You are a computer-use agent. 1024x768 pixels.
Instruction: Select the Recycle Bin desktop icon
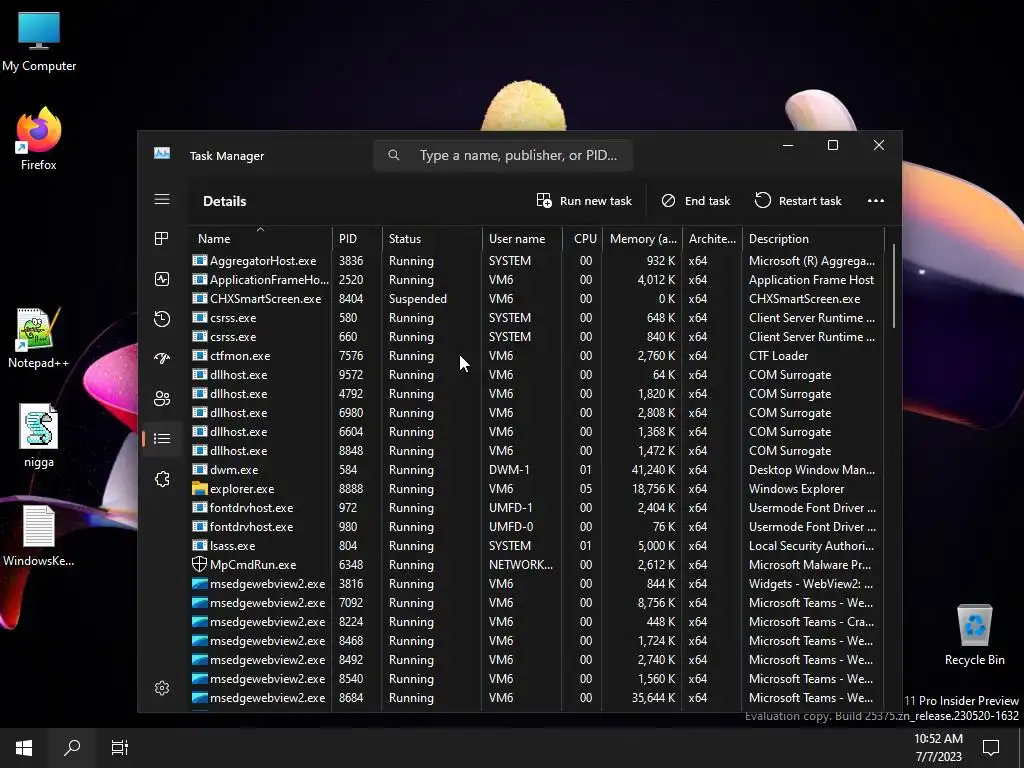click(x=974, y=635)
